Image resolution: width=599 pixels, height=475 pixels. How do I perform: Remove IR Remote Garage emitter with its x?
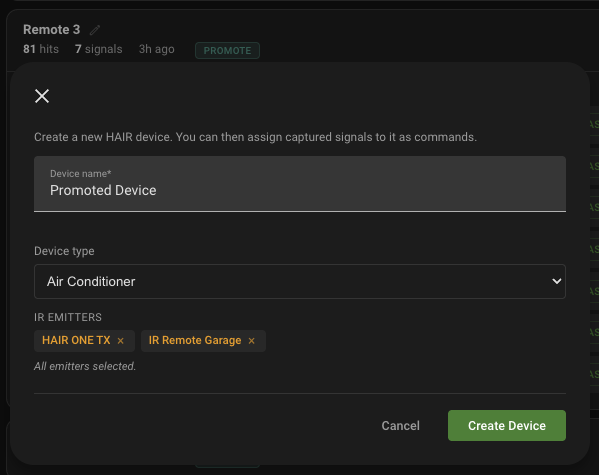pos(251,340)
